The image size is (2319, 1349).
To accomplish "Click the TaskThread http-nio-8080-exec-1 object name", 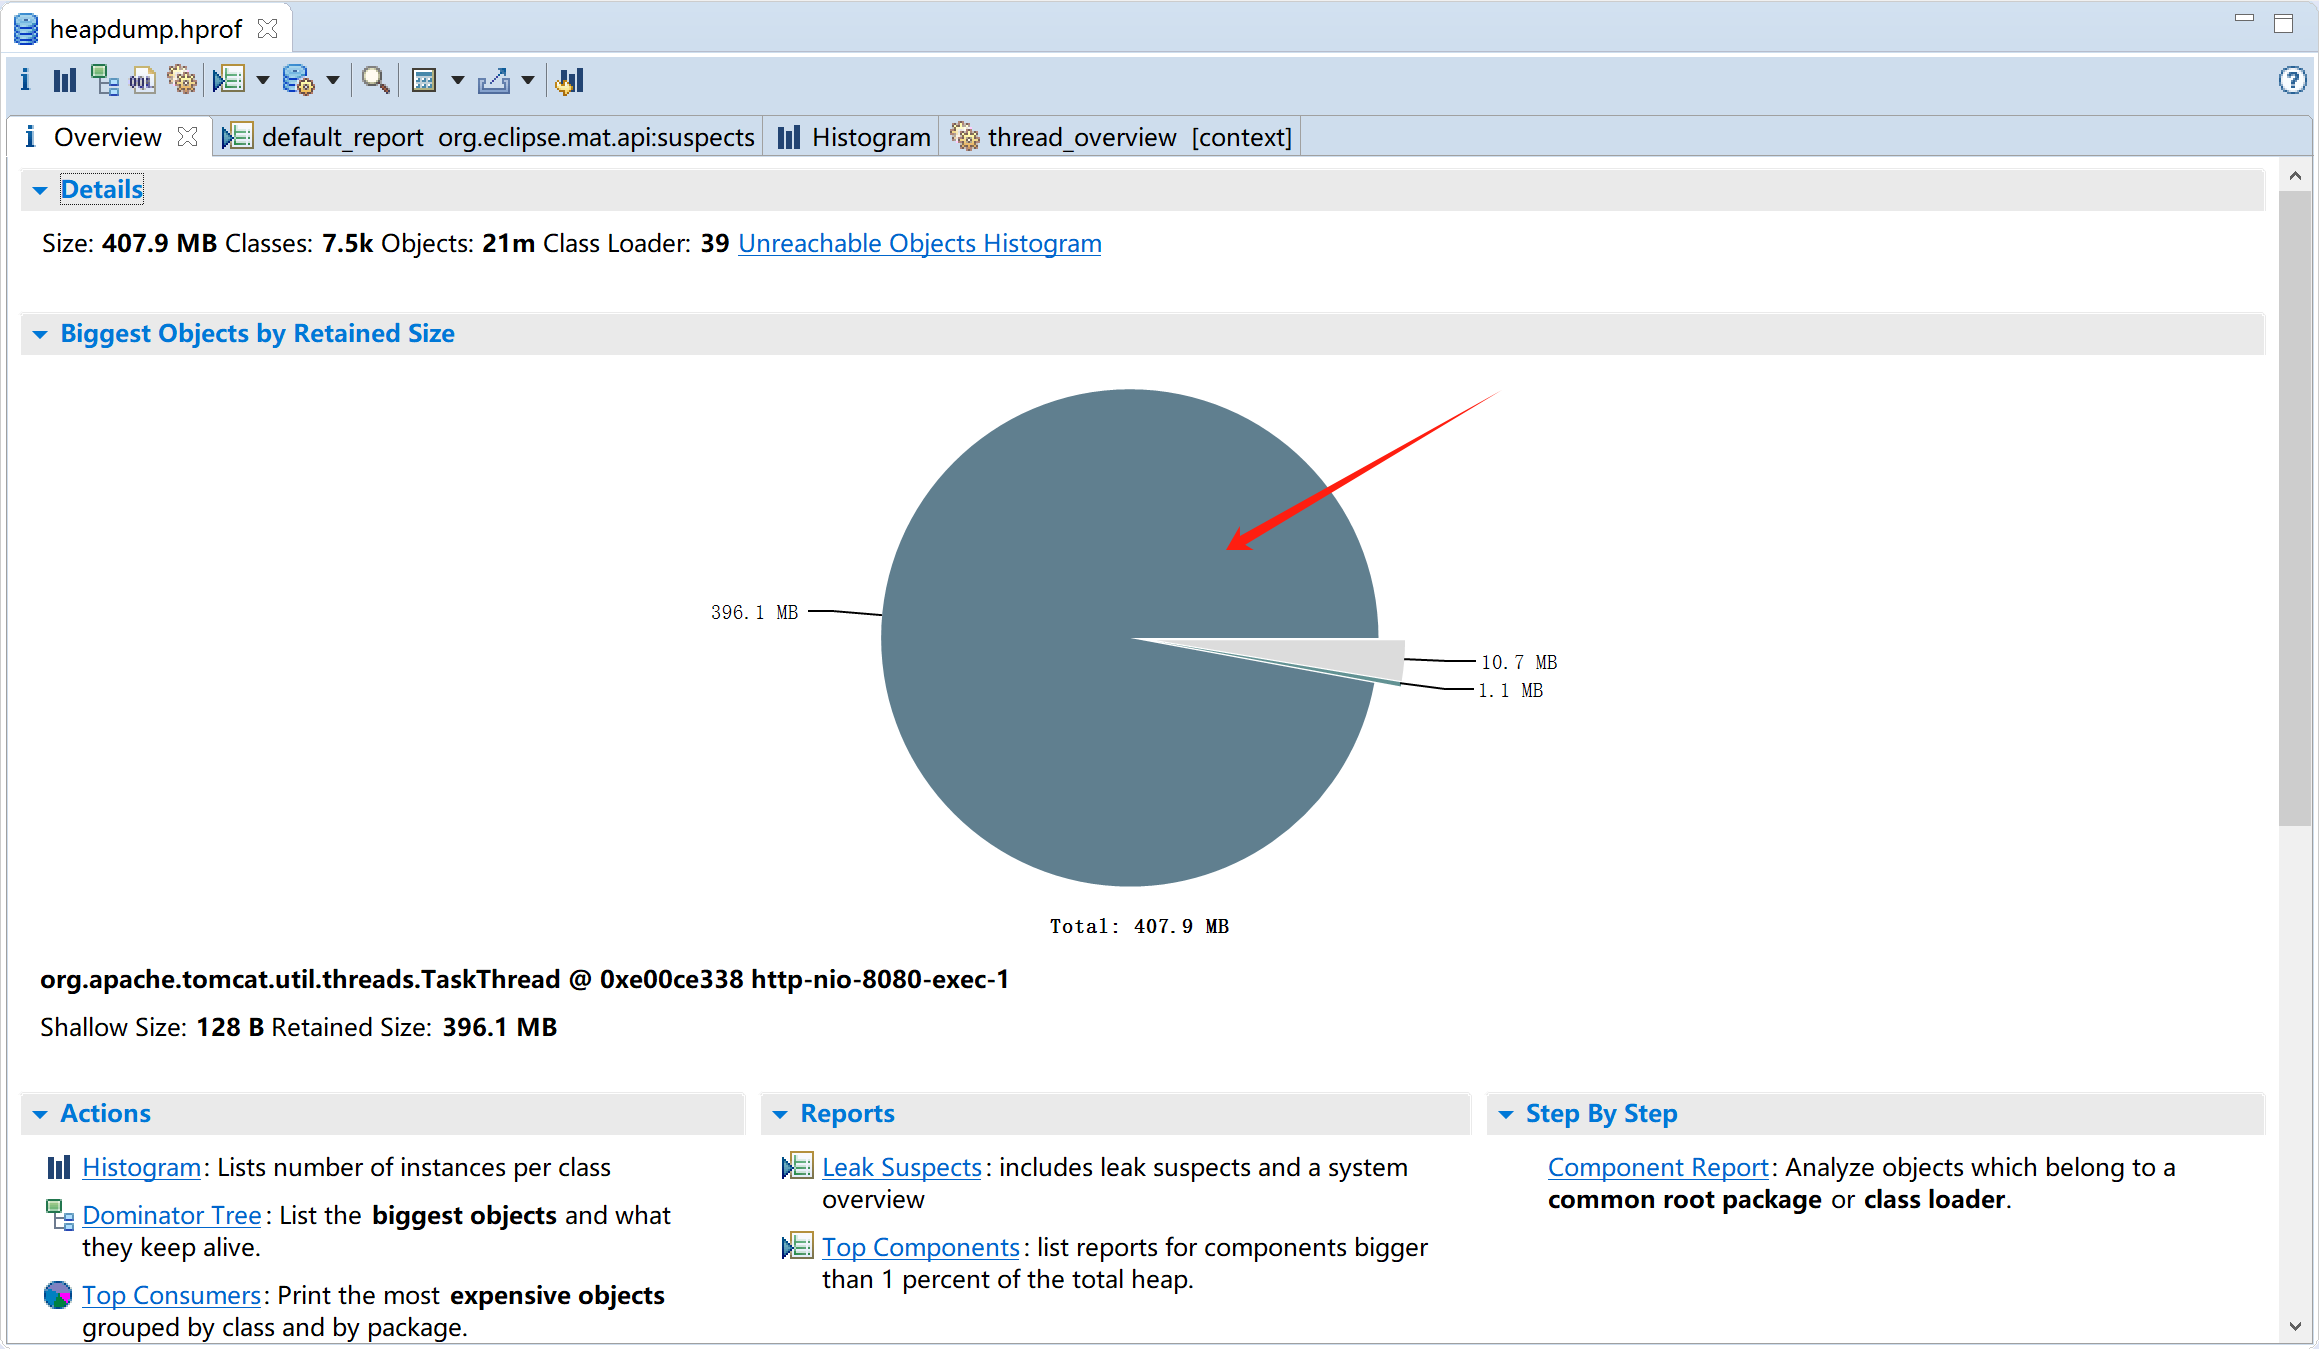I will (x=524, y=979).
